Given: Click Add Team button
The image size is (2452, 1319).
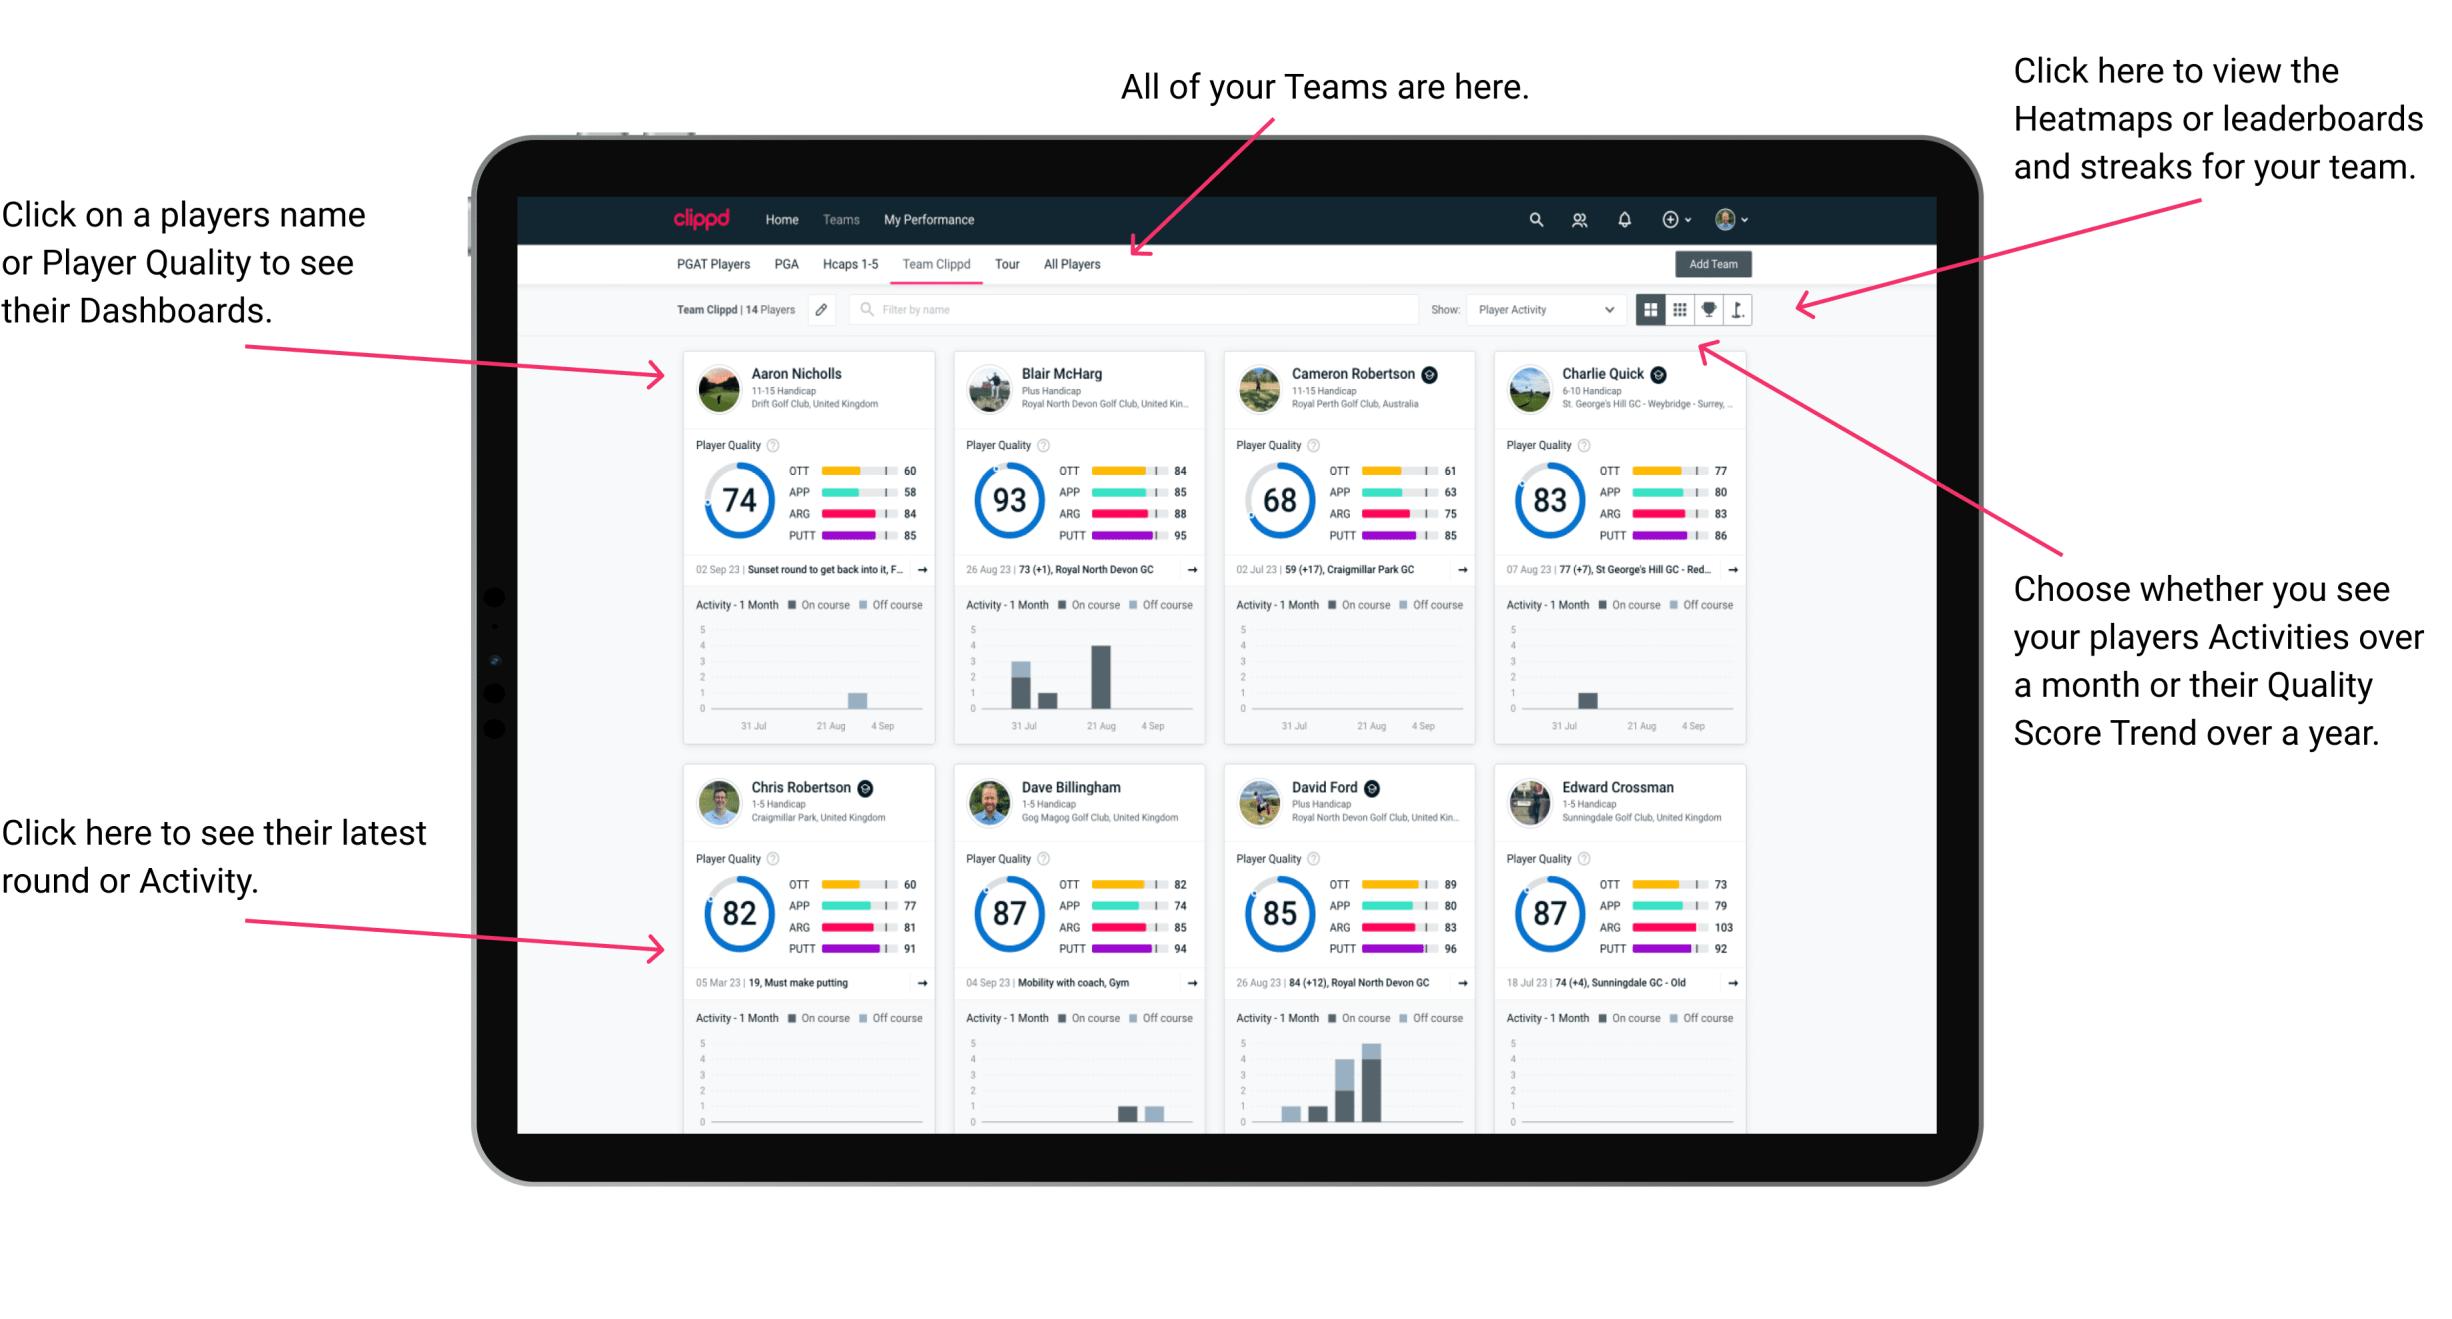Looking at the screenshot, I should 1716,265.
